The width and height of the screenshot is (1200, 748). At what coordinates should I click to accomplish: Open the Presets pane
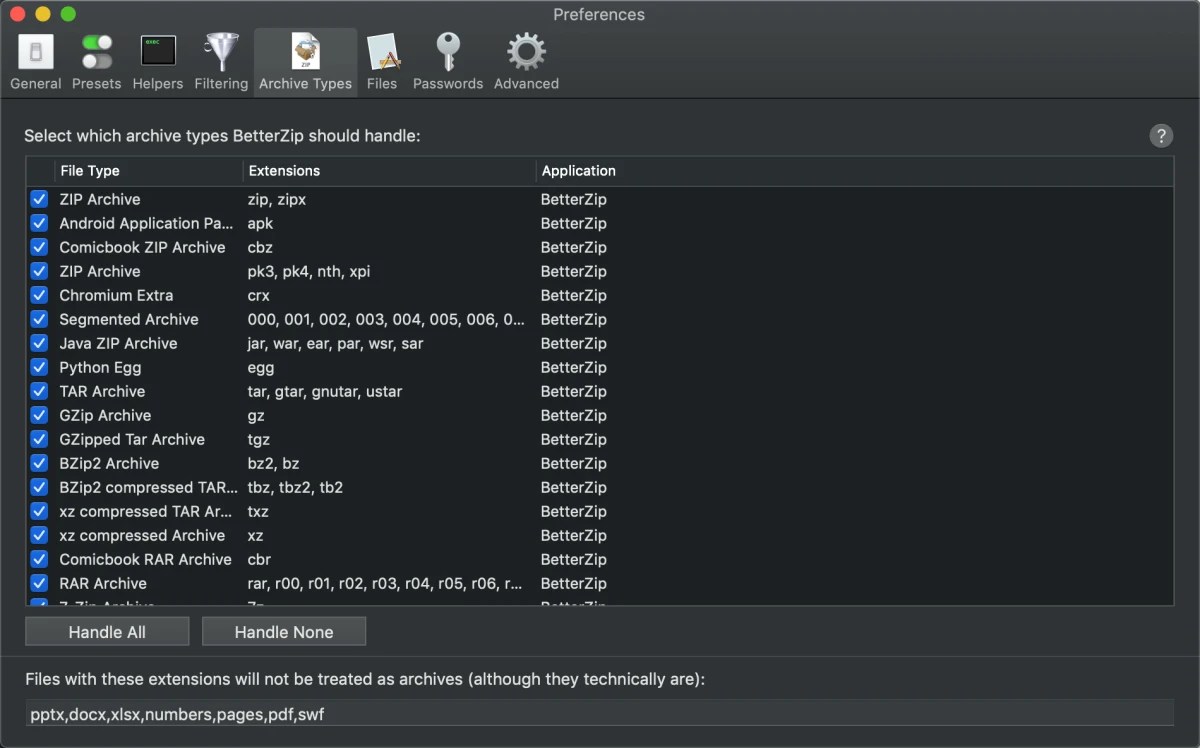click(x=97, y=62)
